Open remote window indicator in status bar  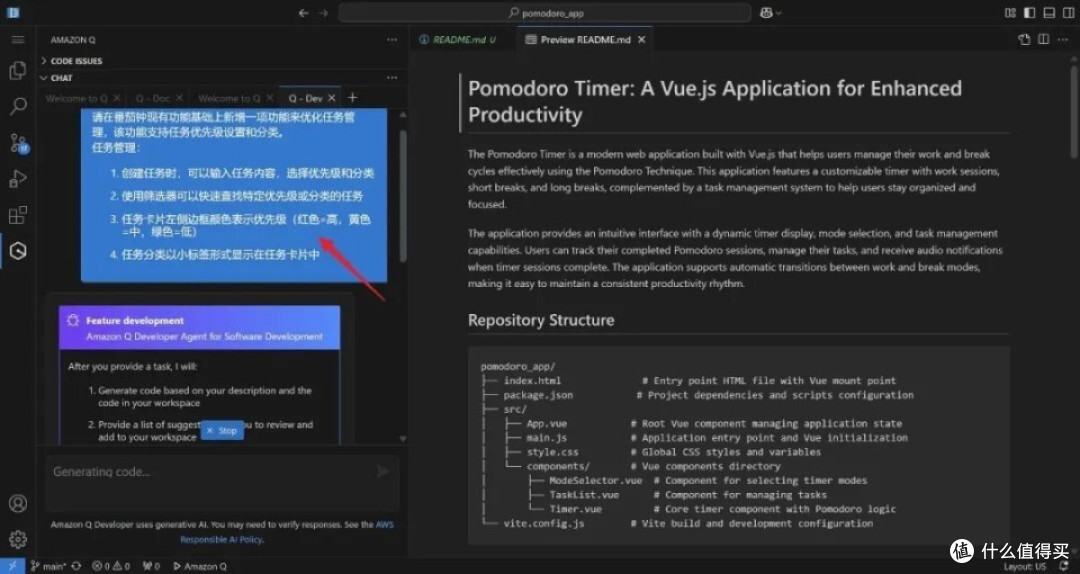click(x=12, y=566)
